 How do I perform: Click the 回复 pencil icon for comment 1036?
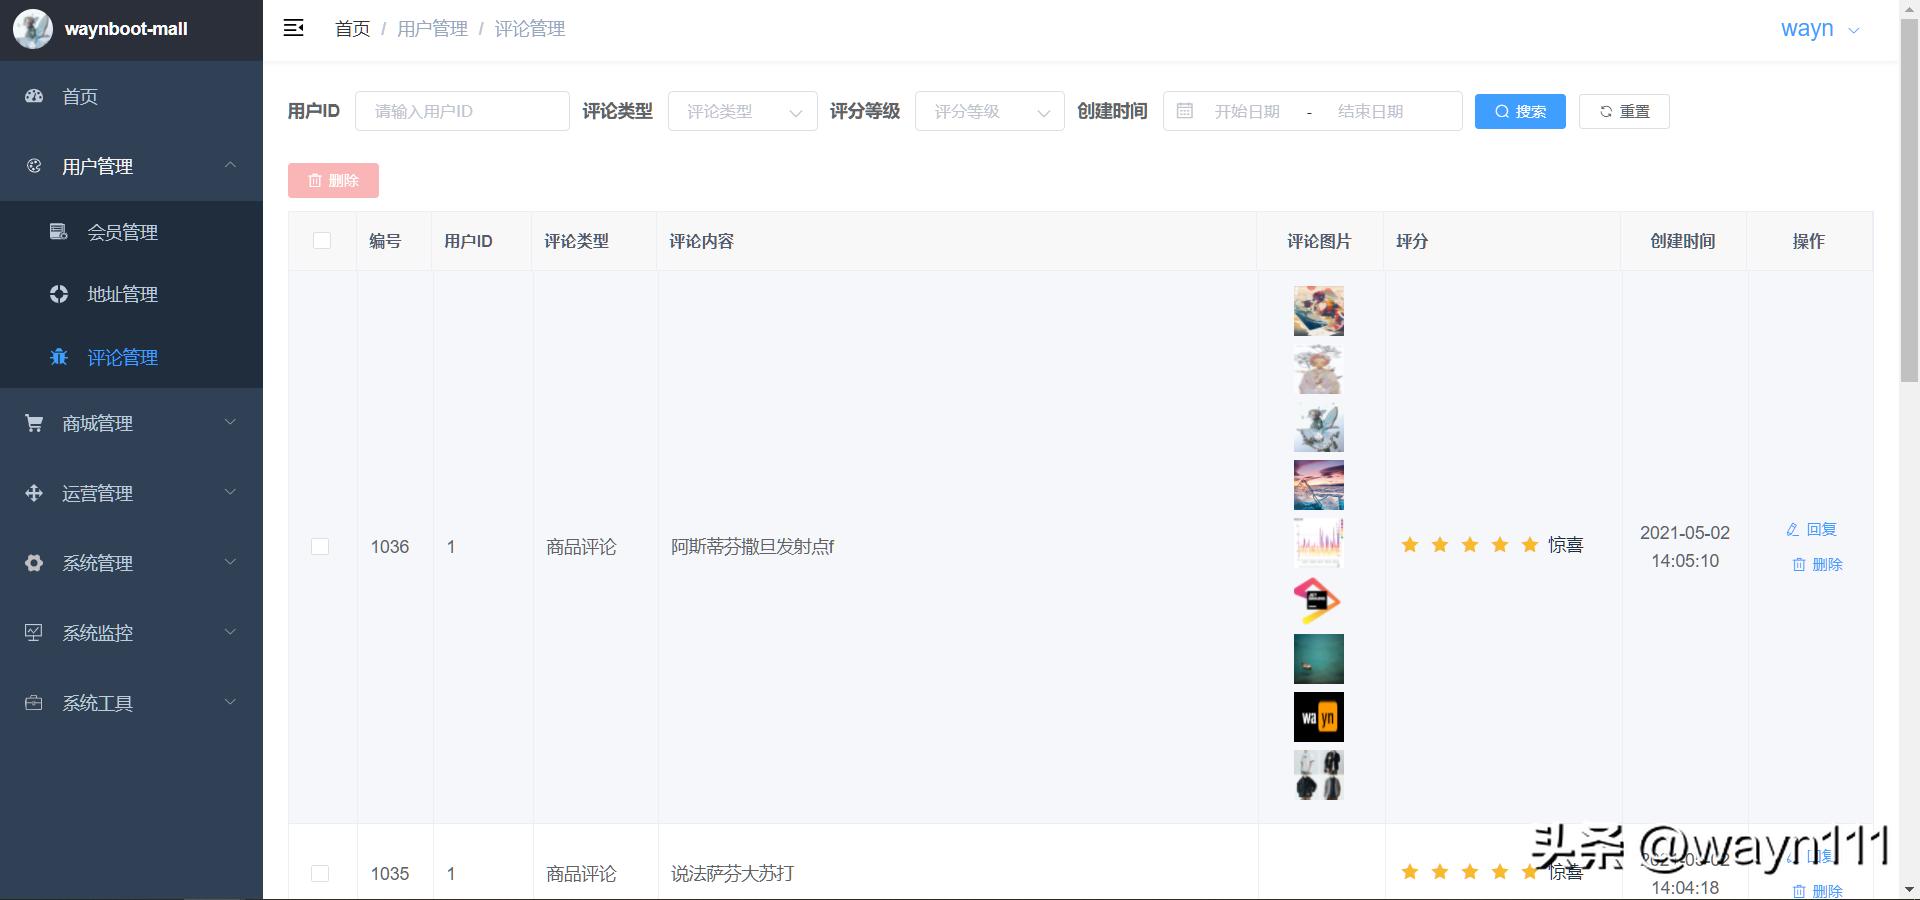click(1791, 530)
